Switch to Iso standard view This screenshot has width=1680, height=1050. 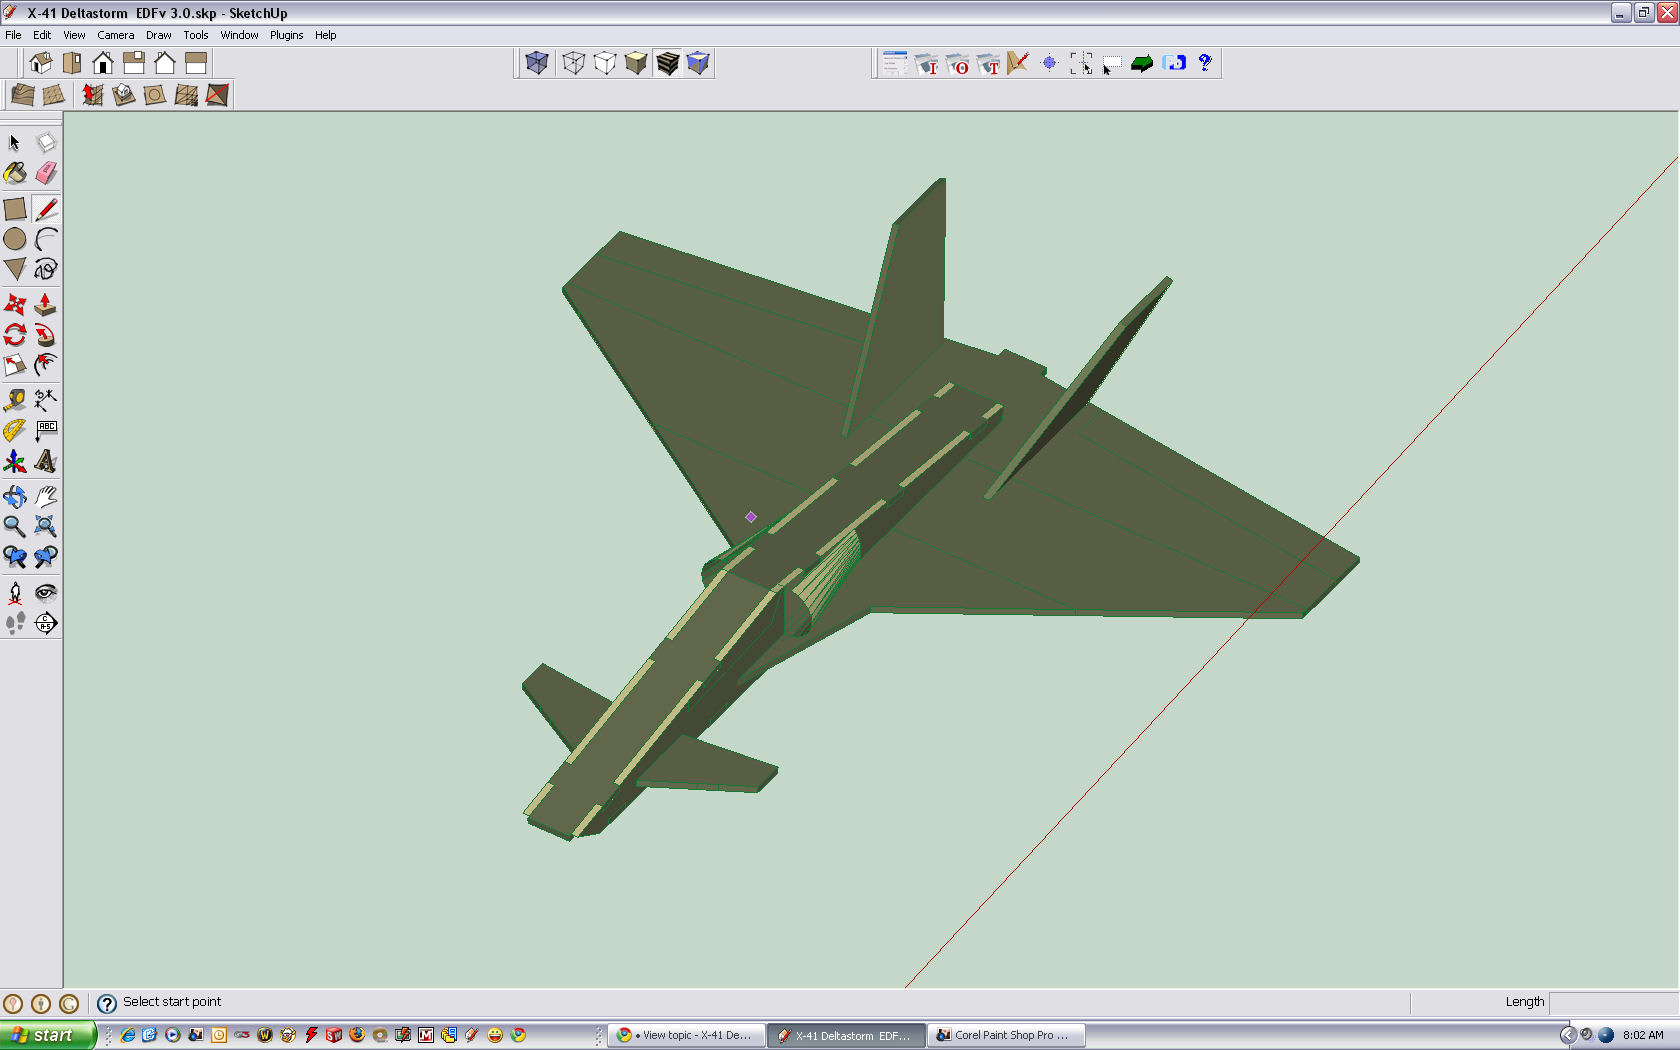41,63
